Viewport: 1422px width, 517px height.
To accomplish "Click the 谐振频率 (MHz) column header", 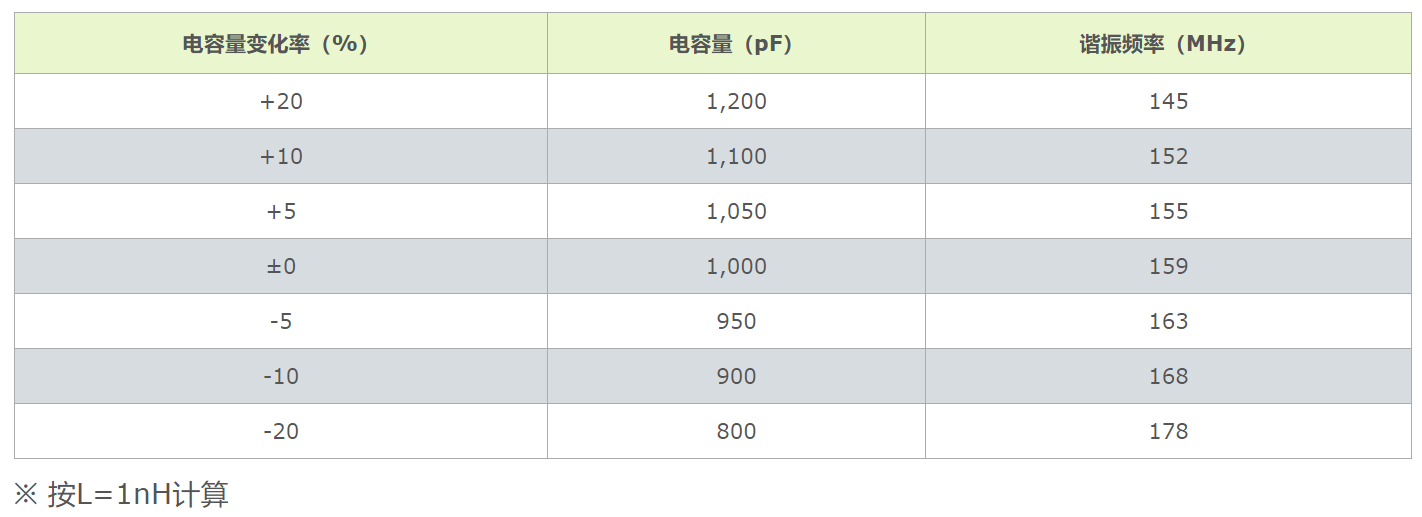I will pos(1168,43).
